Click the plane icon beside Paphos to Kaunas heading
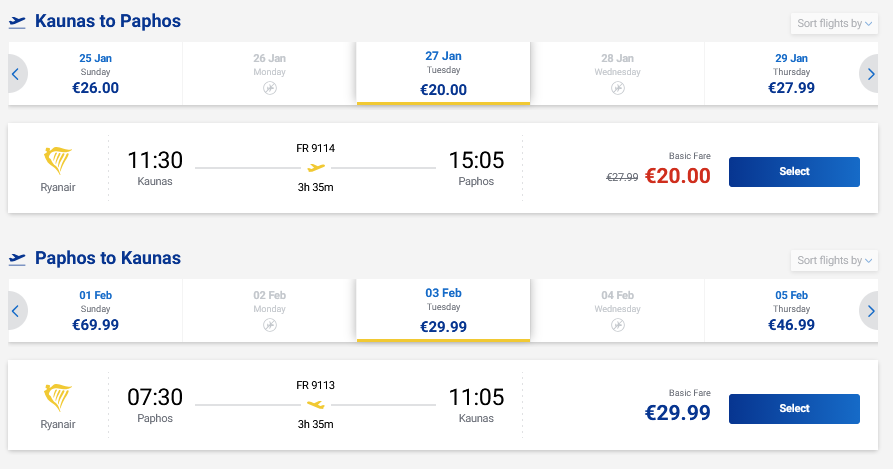This screenshot has height=469, width=893. (x=17, y=259)
